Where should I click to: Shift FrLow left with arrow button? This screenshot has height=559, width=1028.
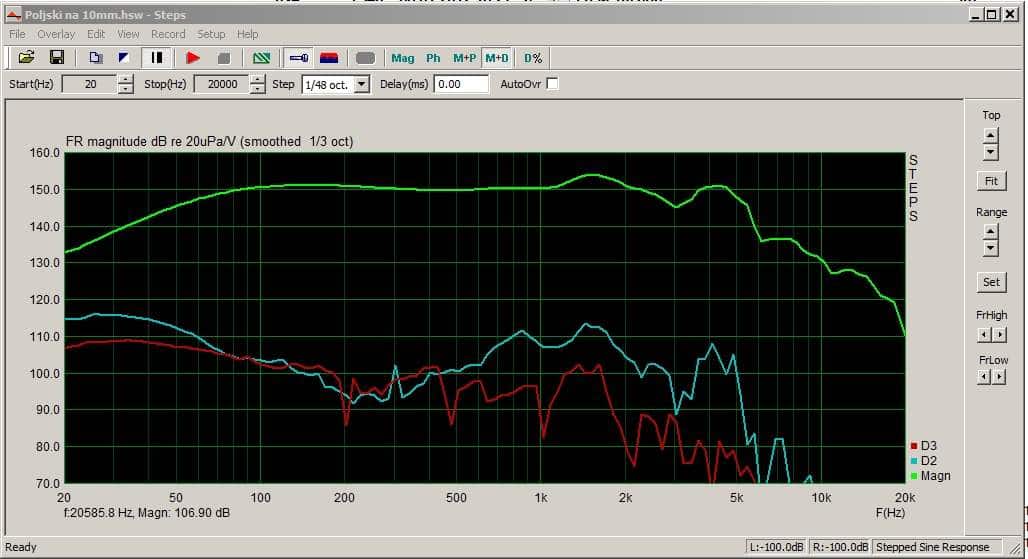[983, 377]
